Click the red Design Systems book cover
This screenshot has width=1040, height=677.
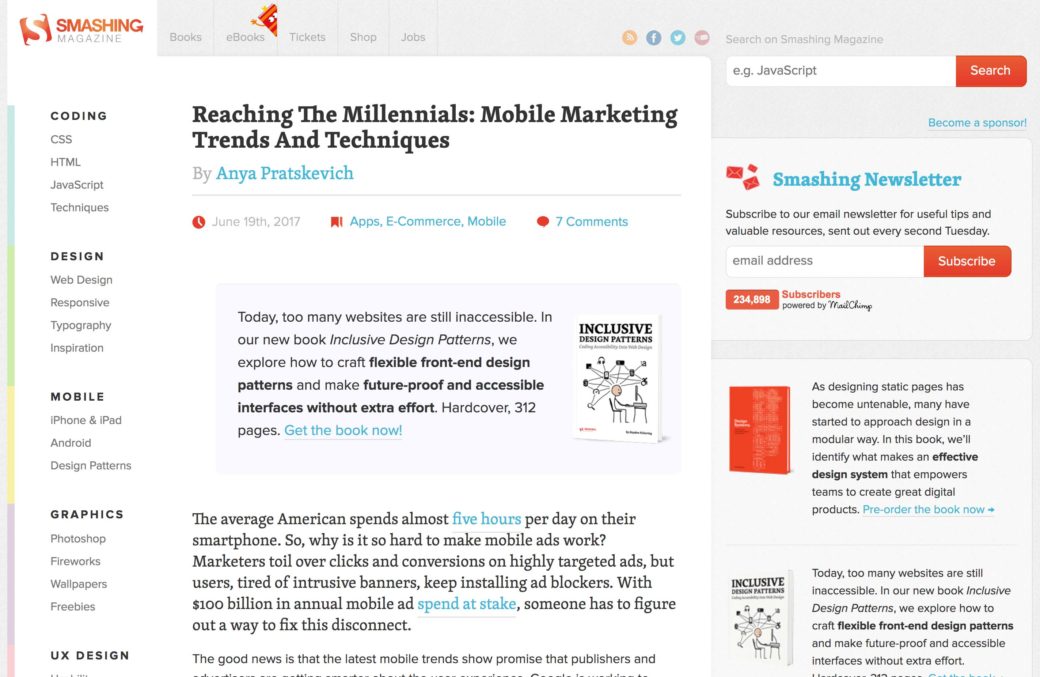pos(759,429)
